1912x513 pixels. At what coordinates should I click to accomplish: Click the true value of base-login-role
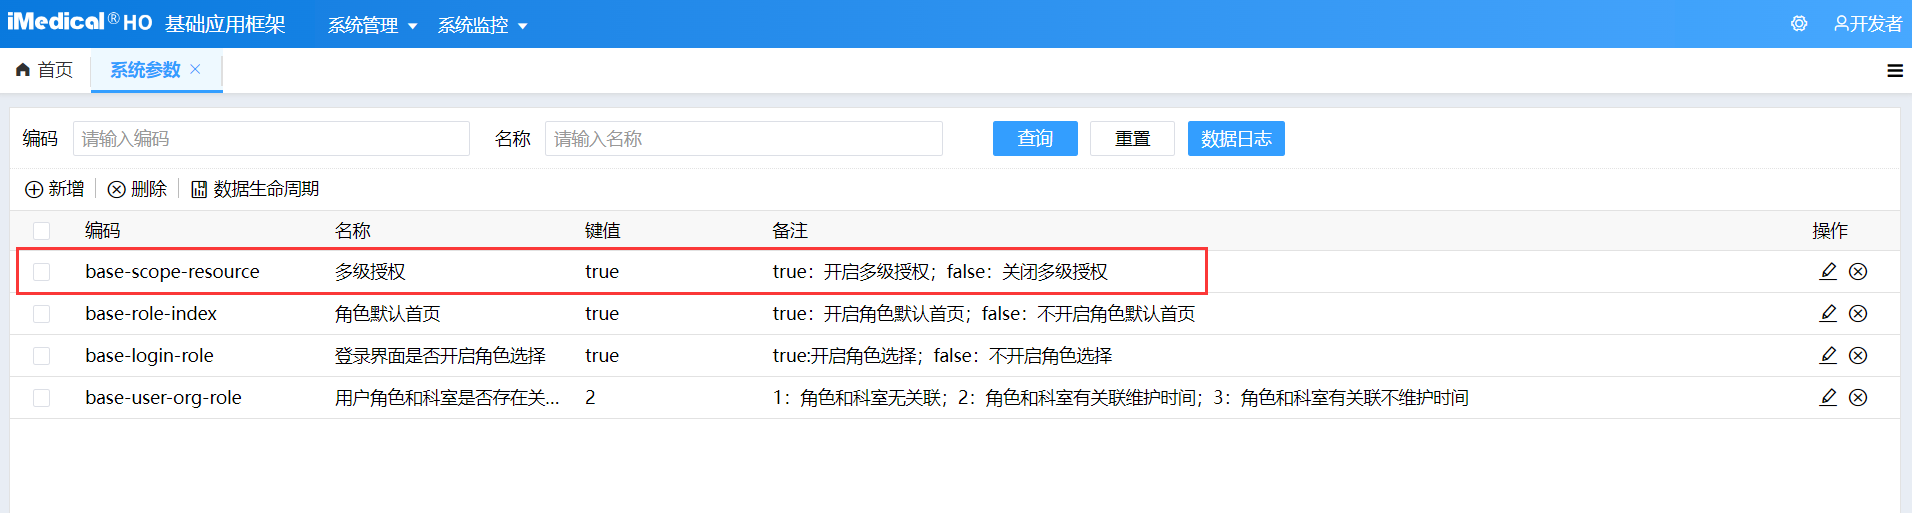[x=602, y=355]
